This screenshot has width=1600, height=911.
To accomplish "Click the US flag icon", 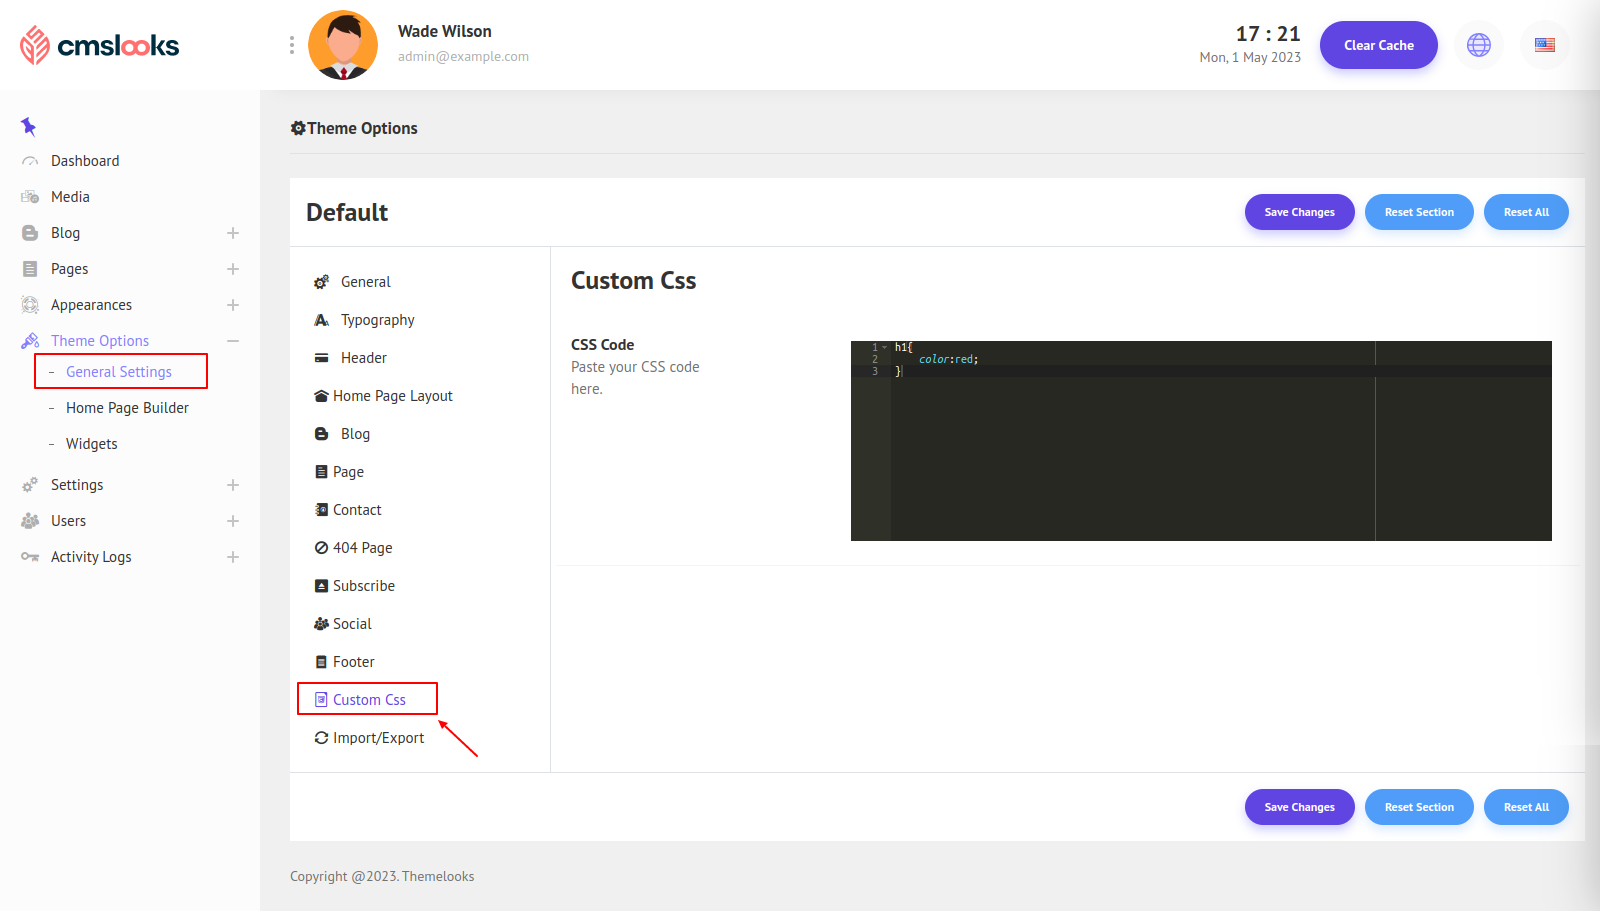I will (1544, 45).
